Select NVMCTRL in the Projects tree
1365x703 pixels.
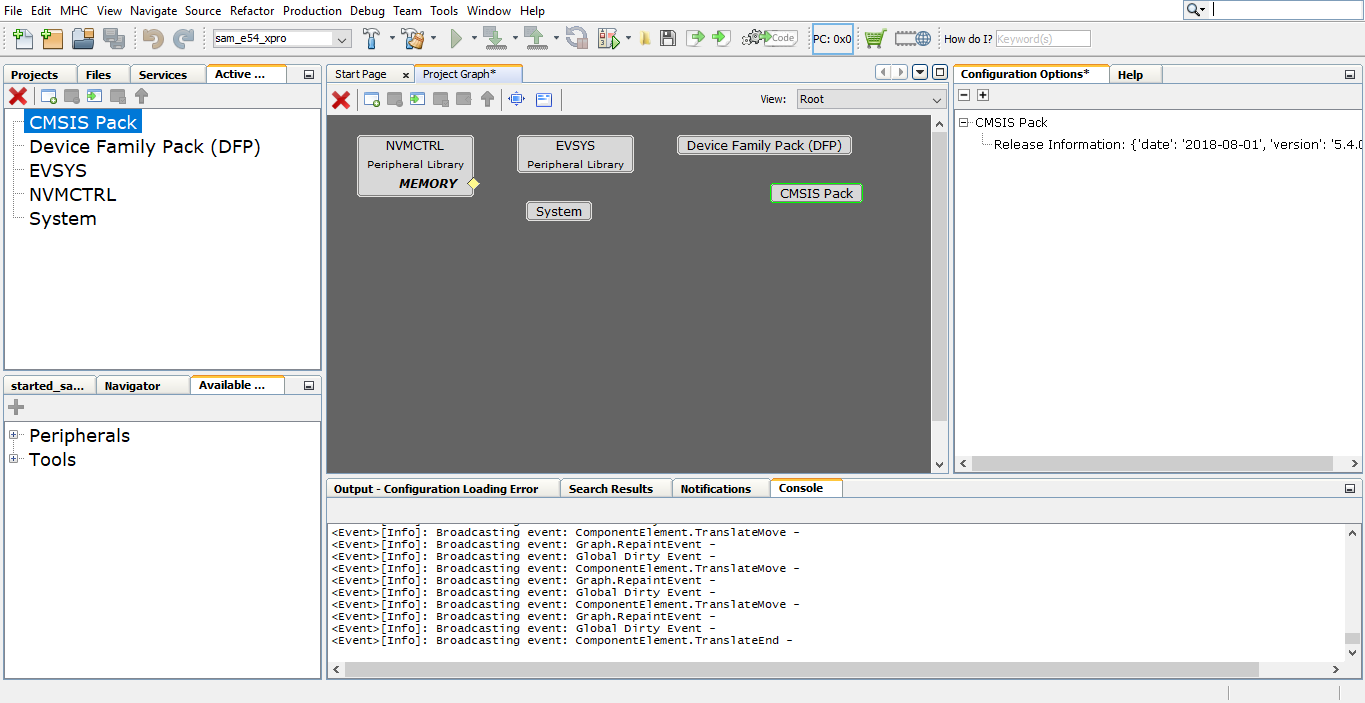(71, 194)
